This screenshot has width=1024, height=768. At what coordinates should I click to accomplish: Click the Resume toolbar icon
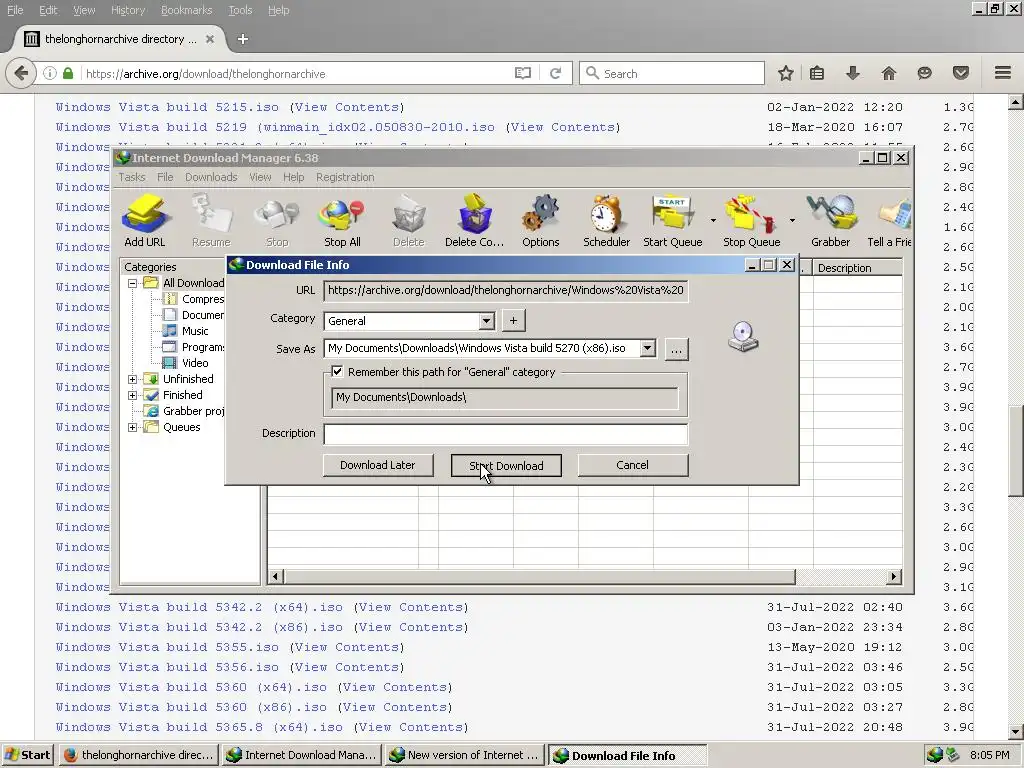coord(211,220)
